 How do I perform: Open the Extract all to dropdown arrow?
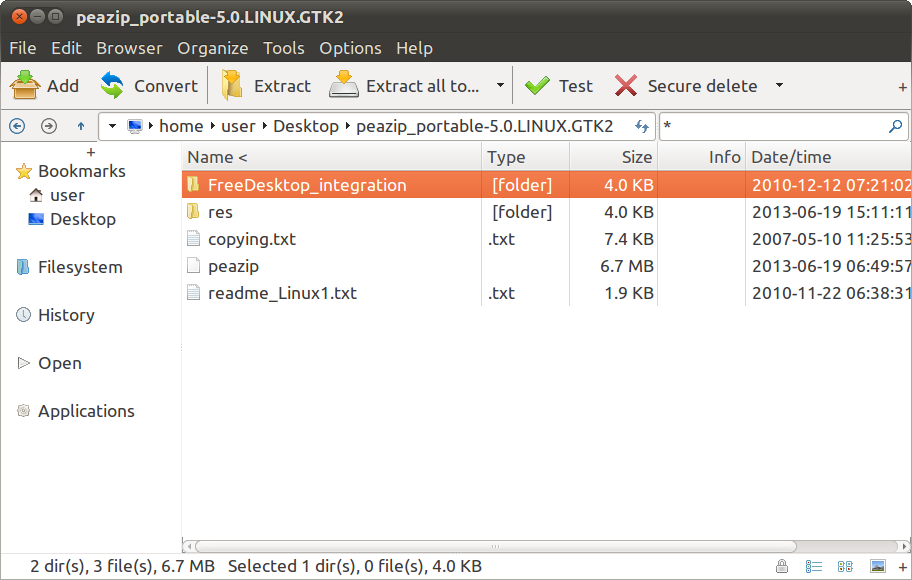(x=500, y=86)
